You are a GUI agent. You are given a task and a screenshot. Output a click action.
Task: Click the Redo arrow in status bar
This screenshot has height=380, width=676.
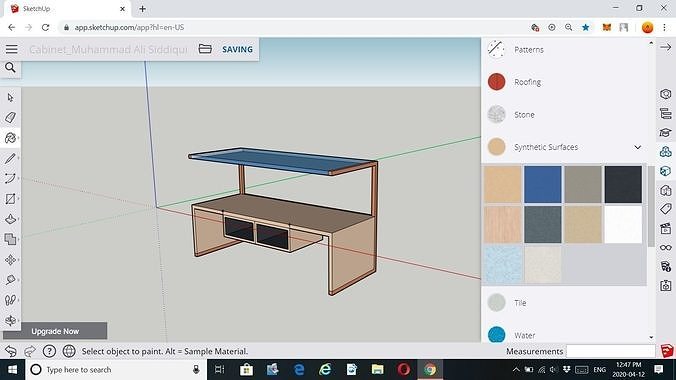[x=30, y=351]
